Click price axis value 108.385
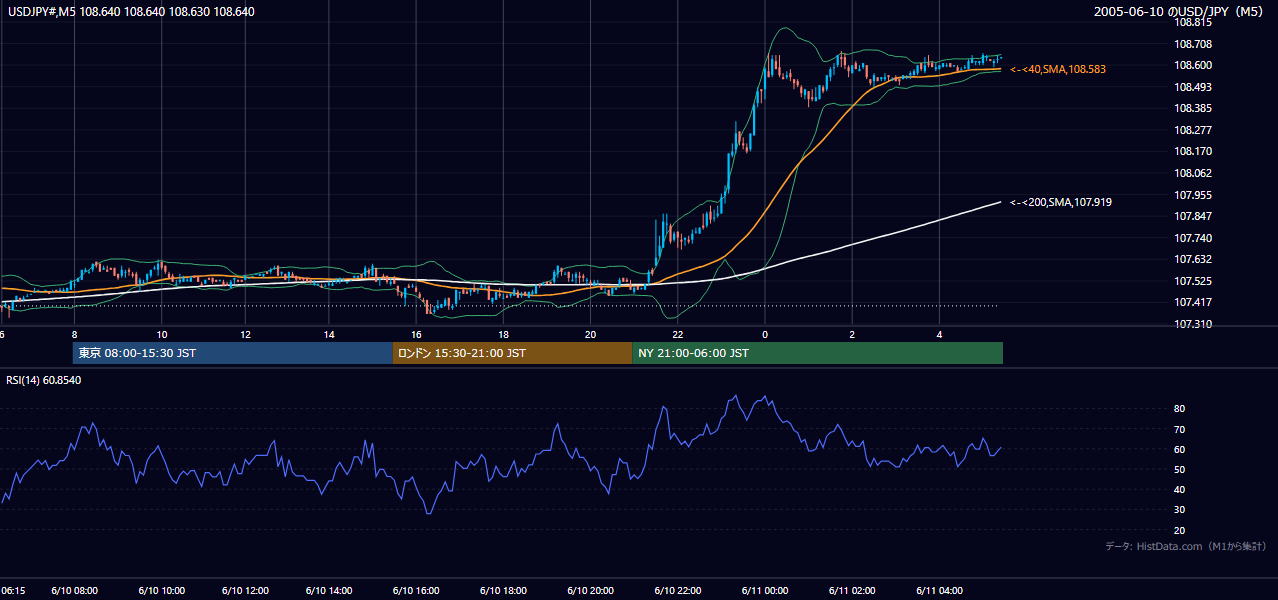This screenshot has width=1278, height=600. point(1193,108)
